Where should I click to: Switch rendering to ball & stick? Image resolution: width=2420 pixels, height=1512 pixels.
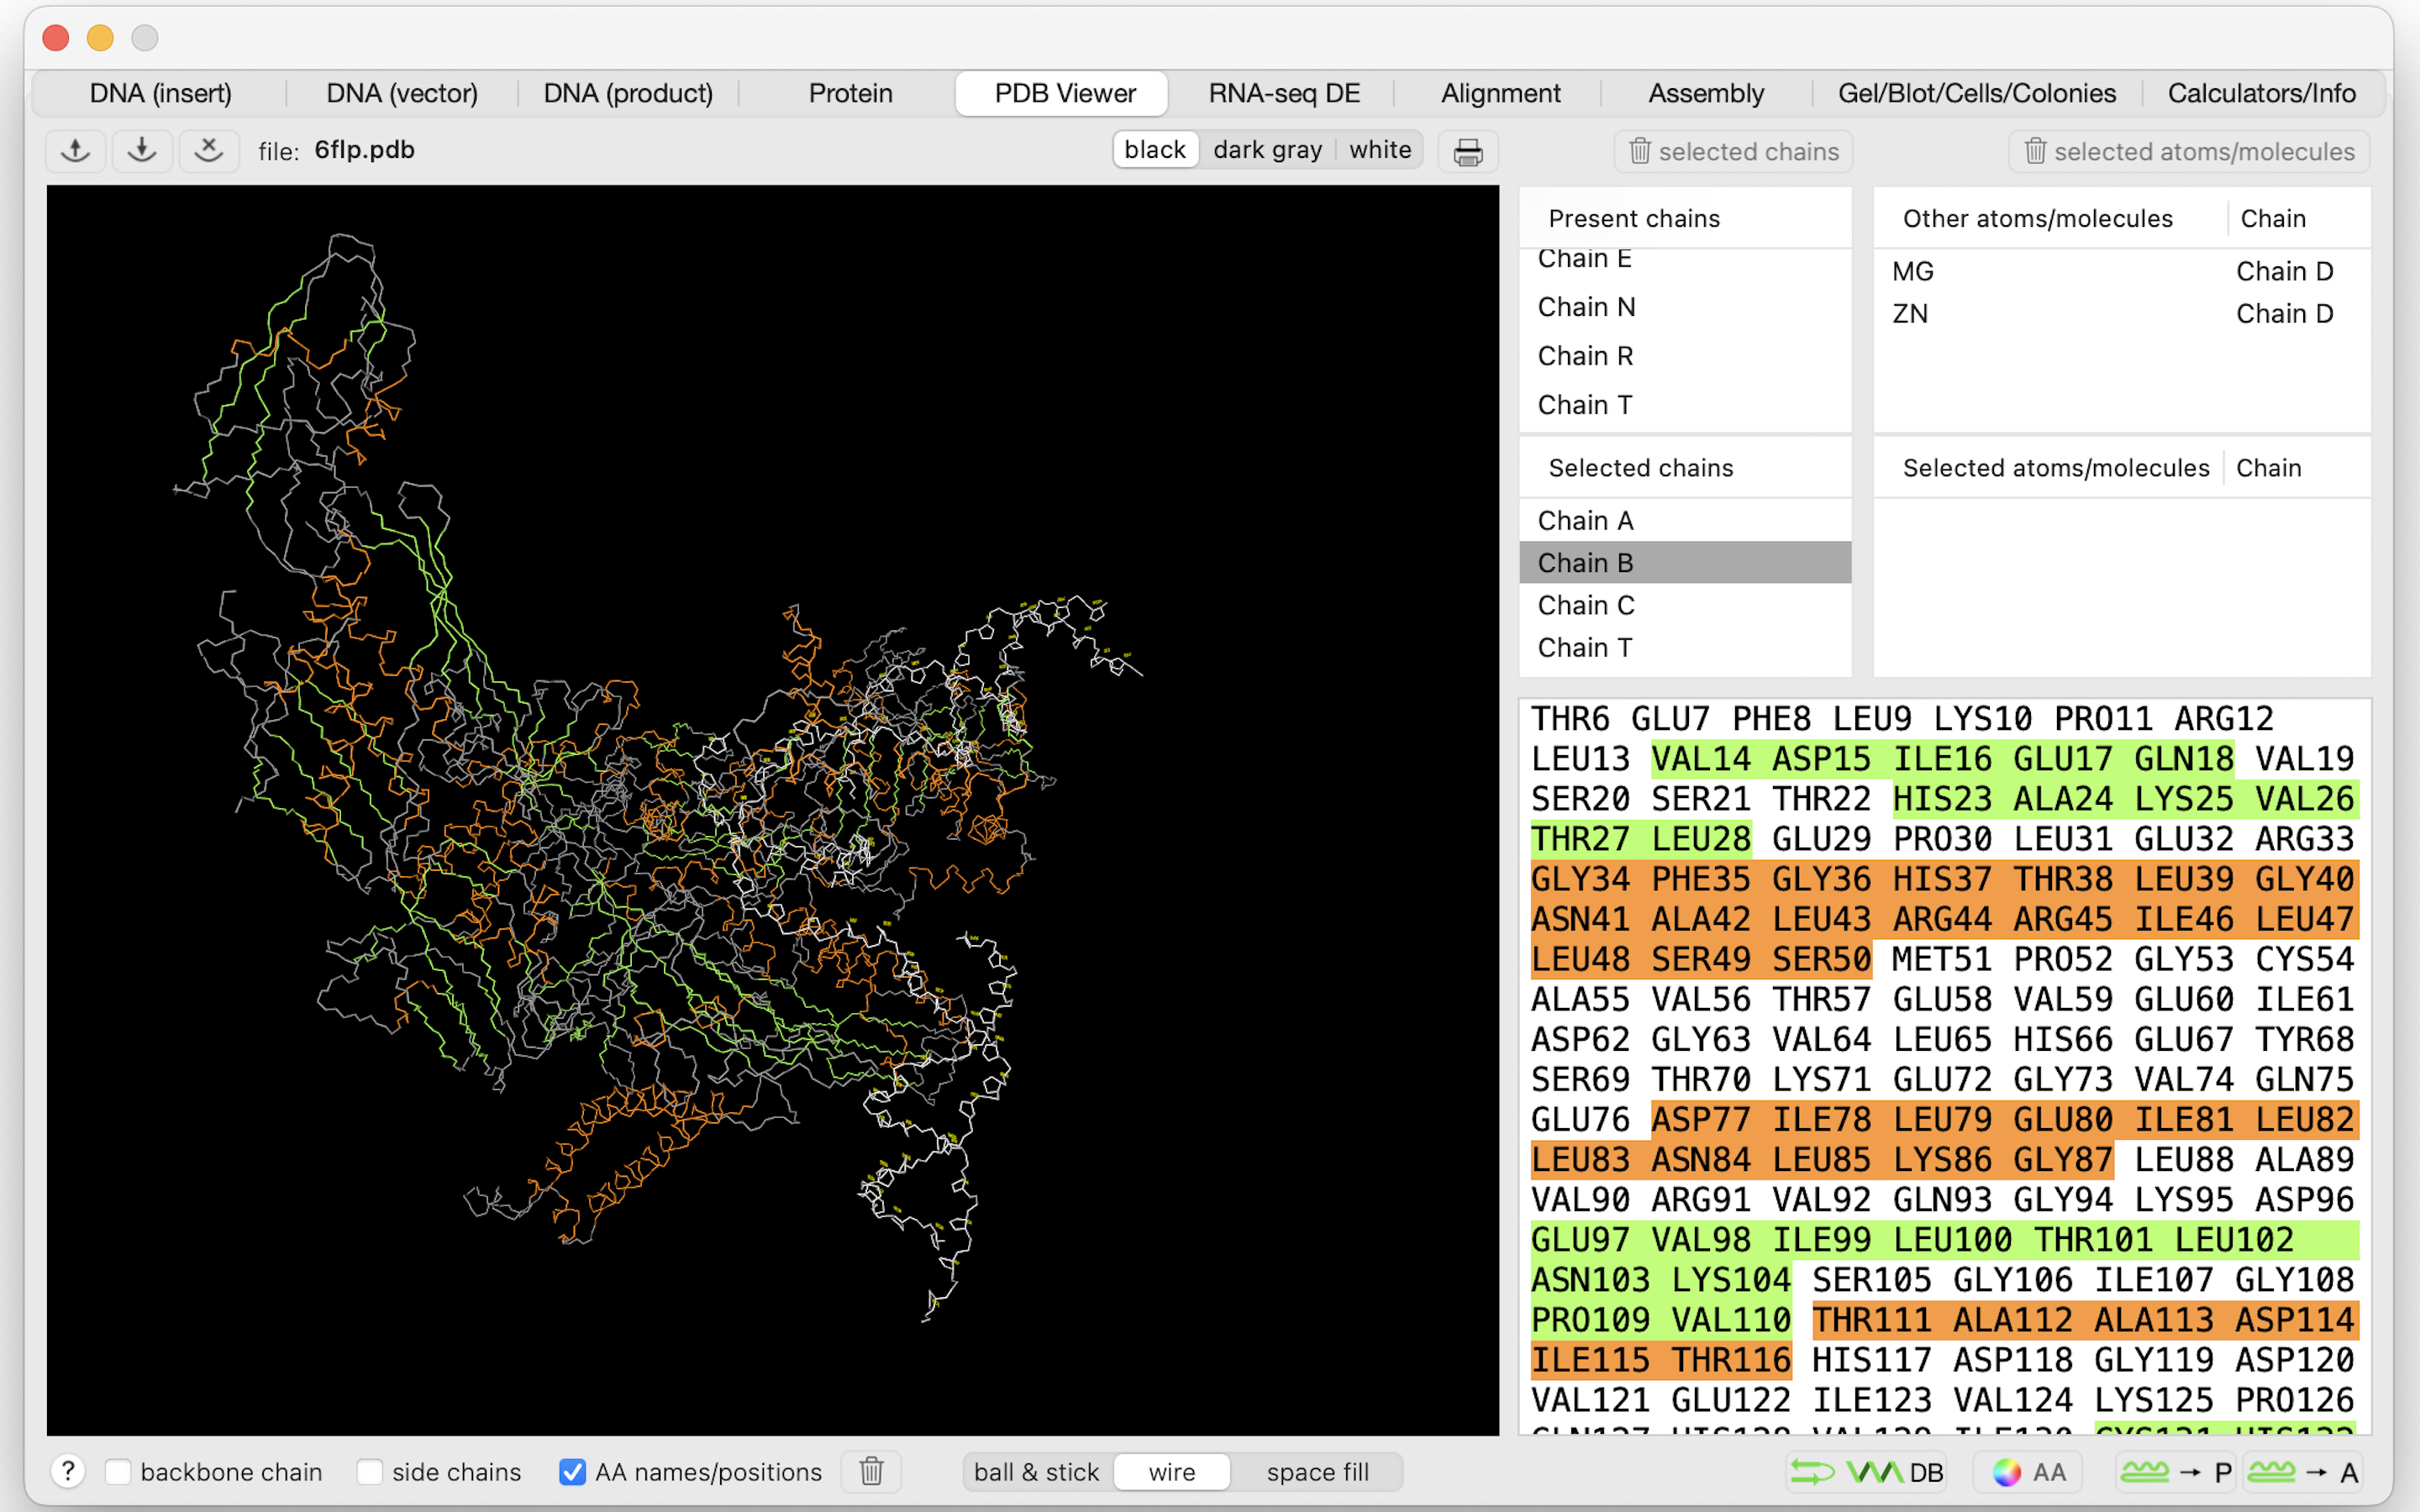pos(1036,1472)
